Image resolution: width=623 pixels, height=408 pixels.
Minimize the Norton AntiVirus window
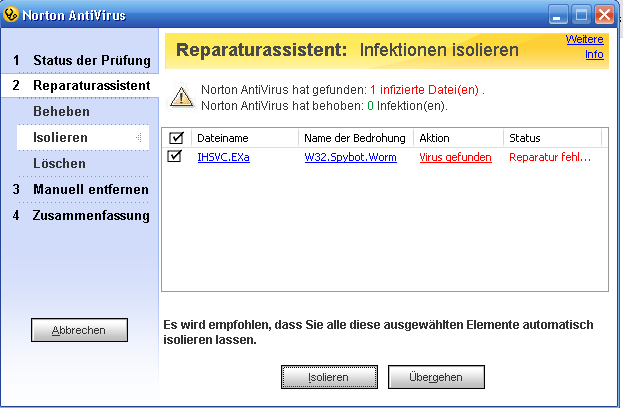558,15
